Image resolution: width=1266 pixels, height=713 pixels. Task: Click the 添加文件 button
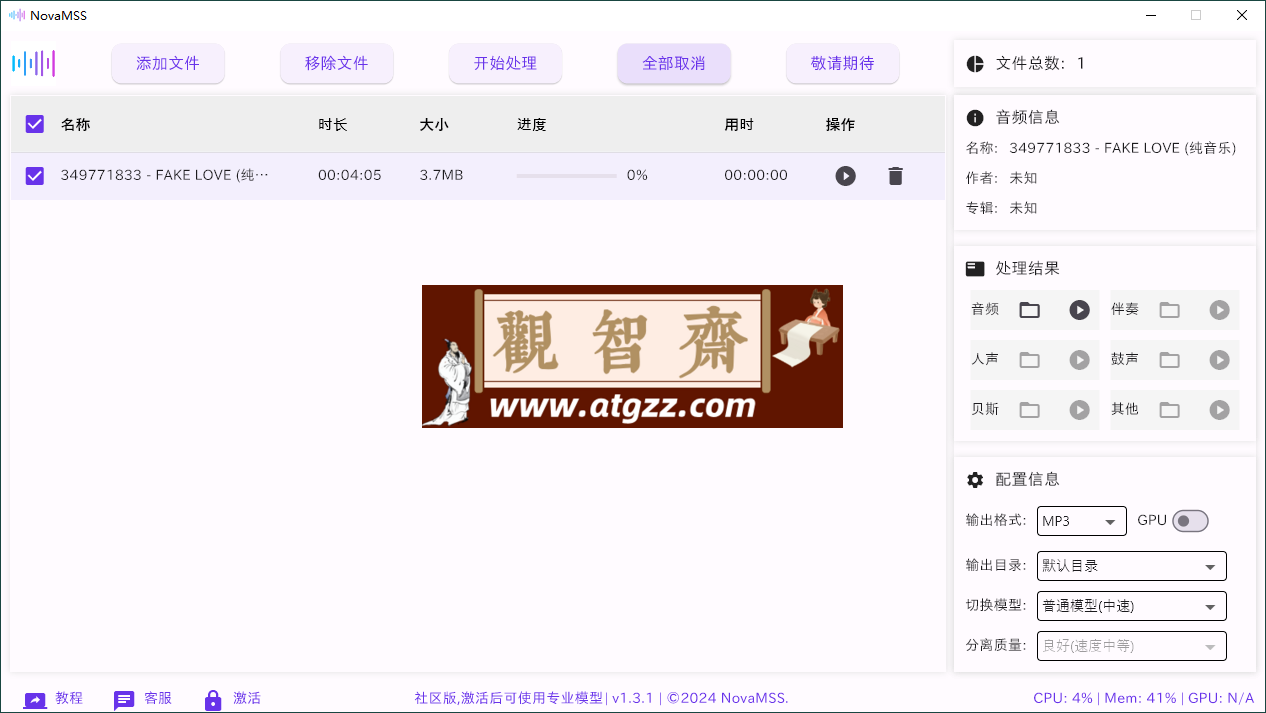(x=168, y=63)
